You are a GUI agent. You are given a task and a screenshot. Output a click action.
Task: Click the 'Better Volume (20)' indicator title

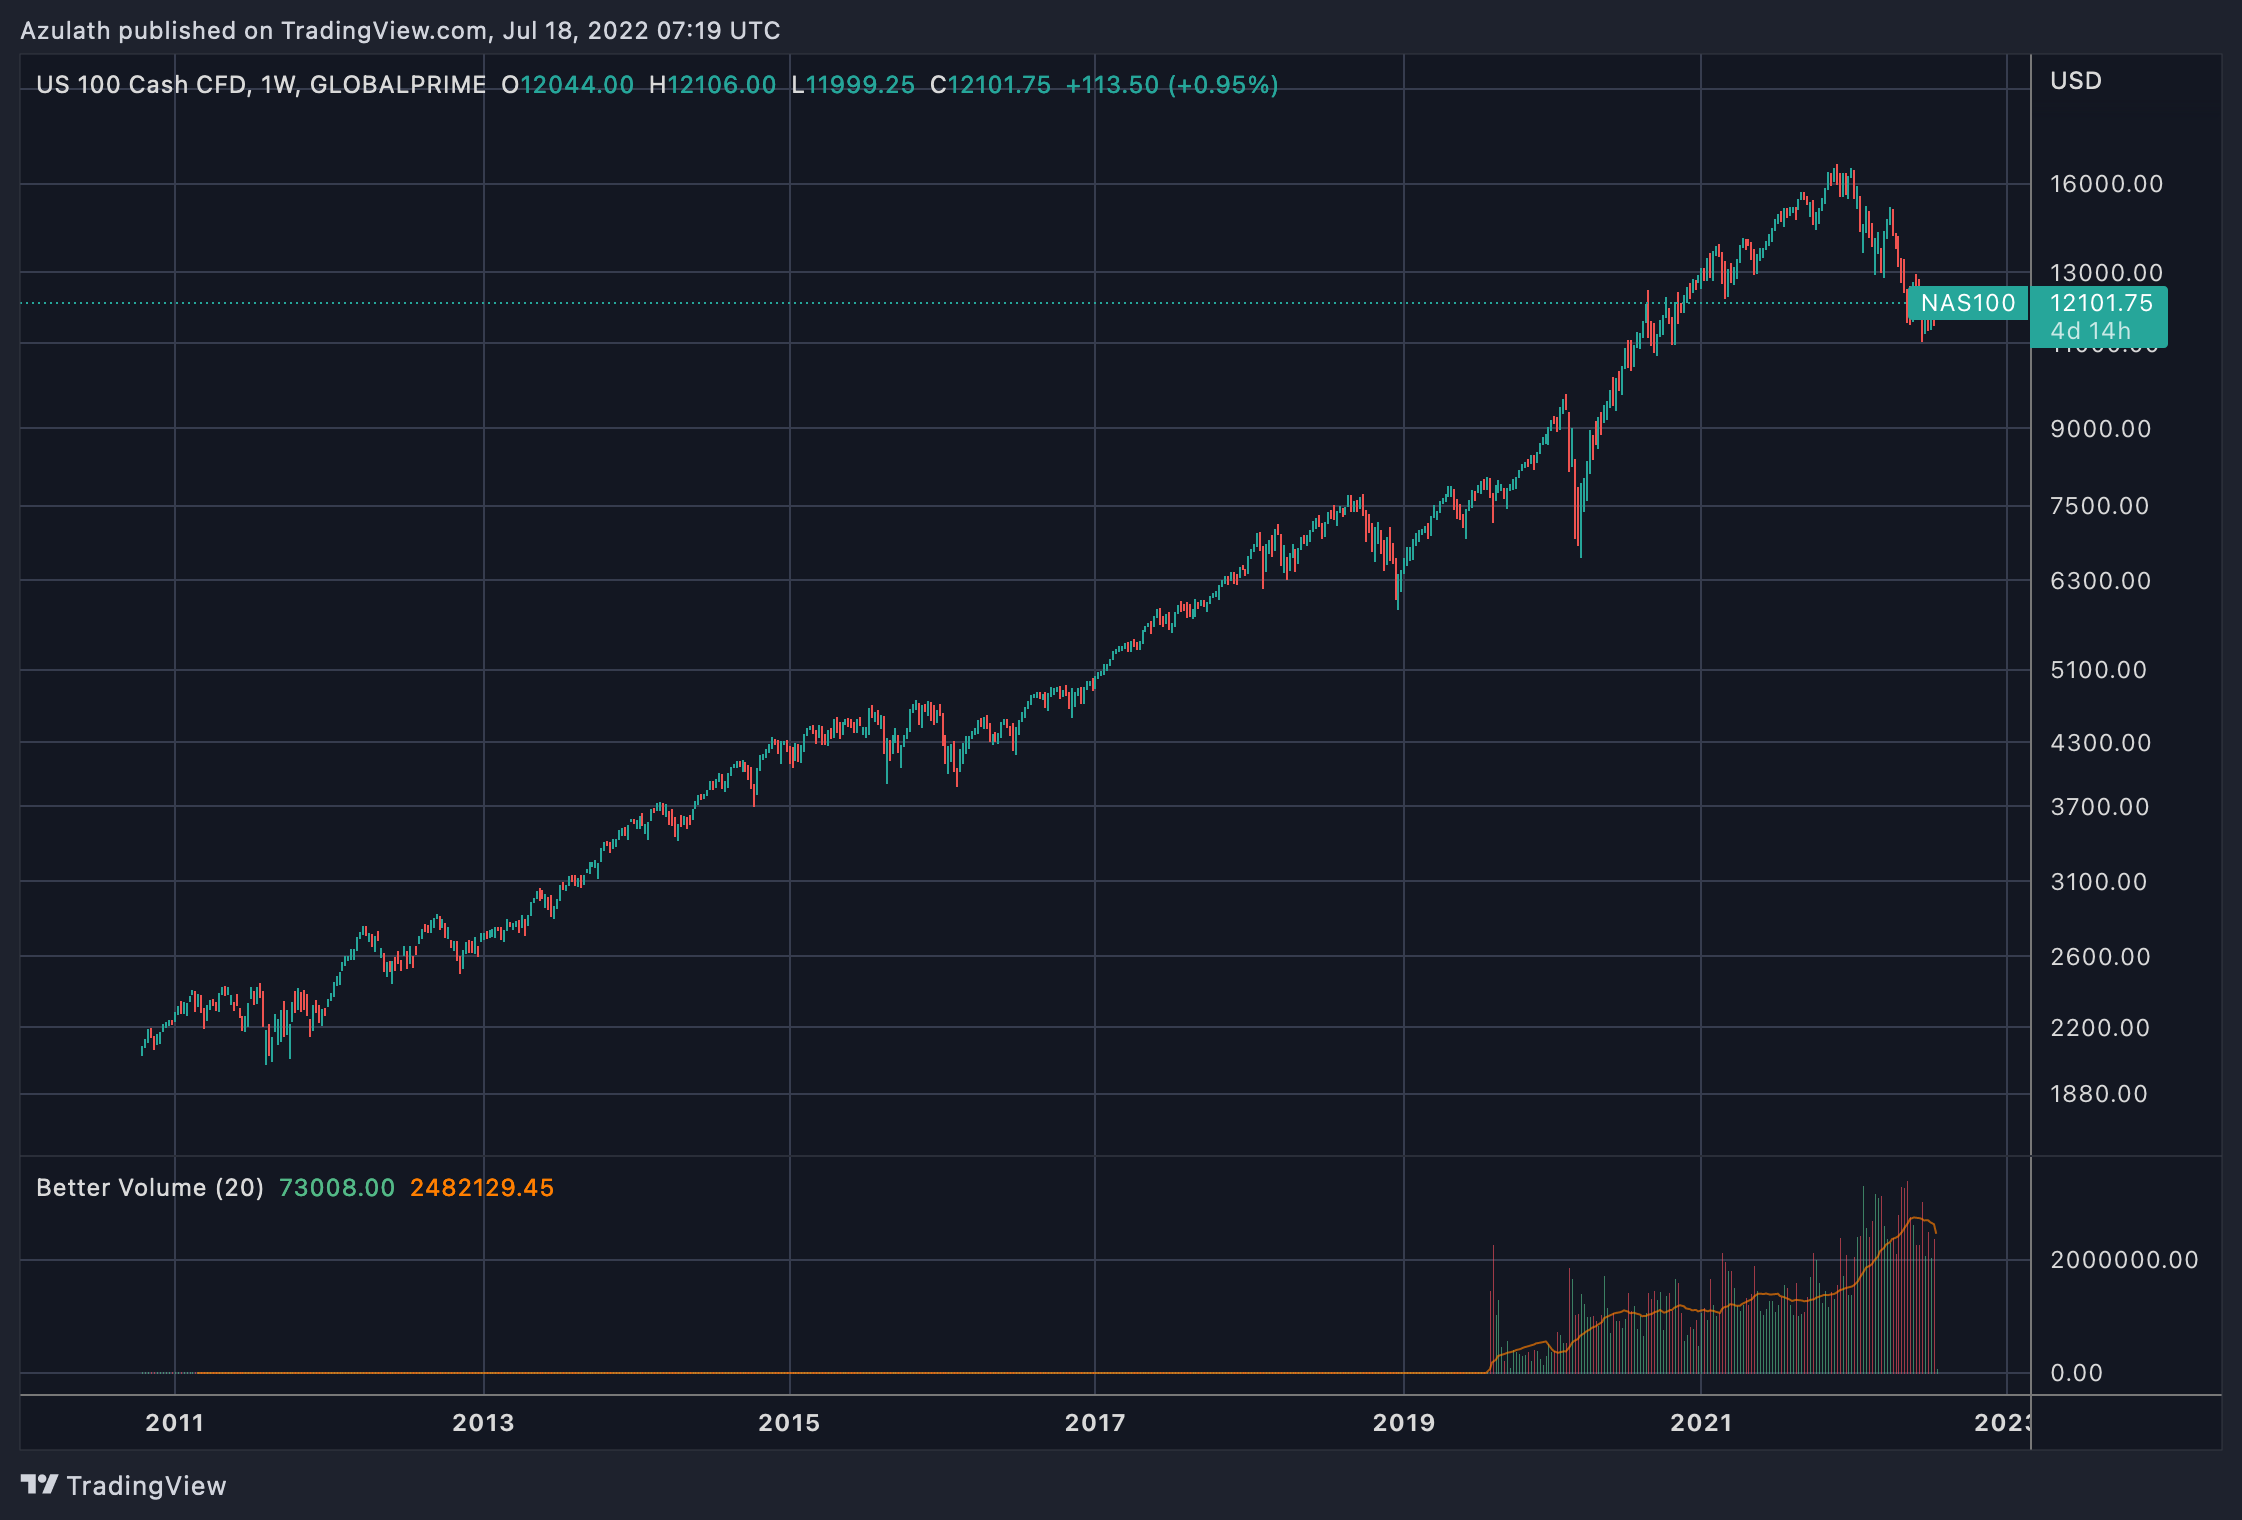click(150, 1188)
